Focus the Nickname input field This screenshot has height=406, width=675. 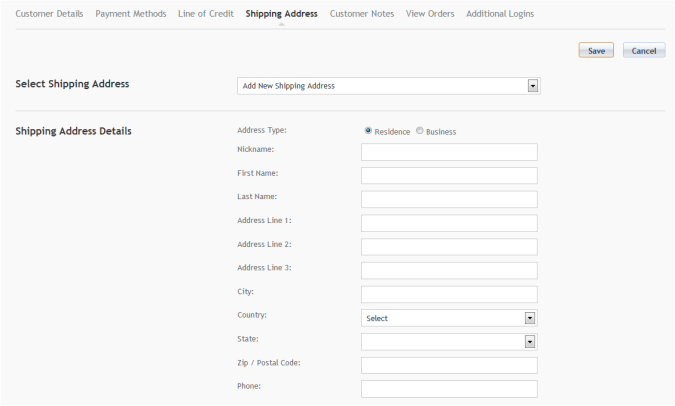coord(449,152)
